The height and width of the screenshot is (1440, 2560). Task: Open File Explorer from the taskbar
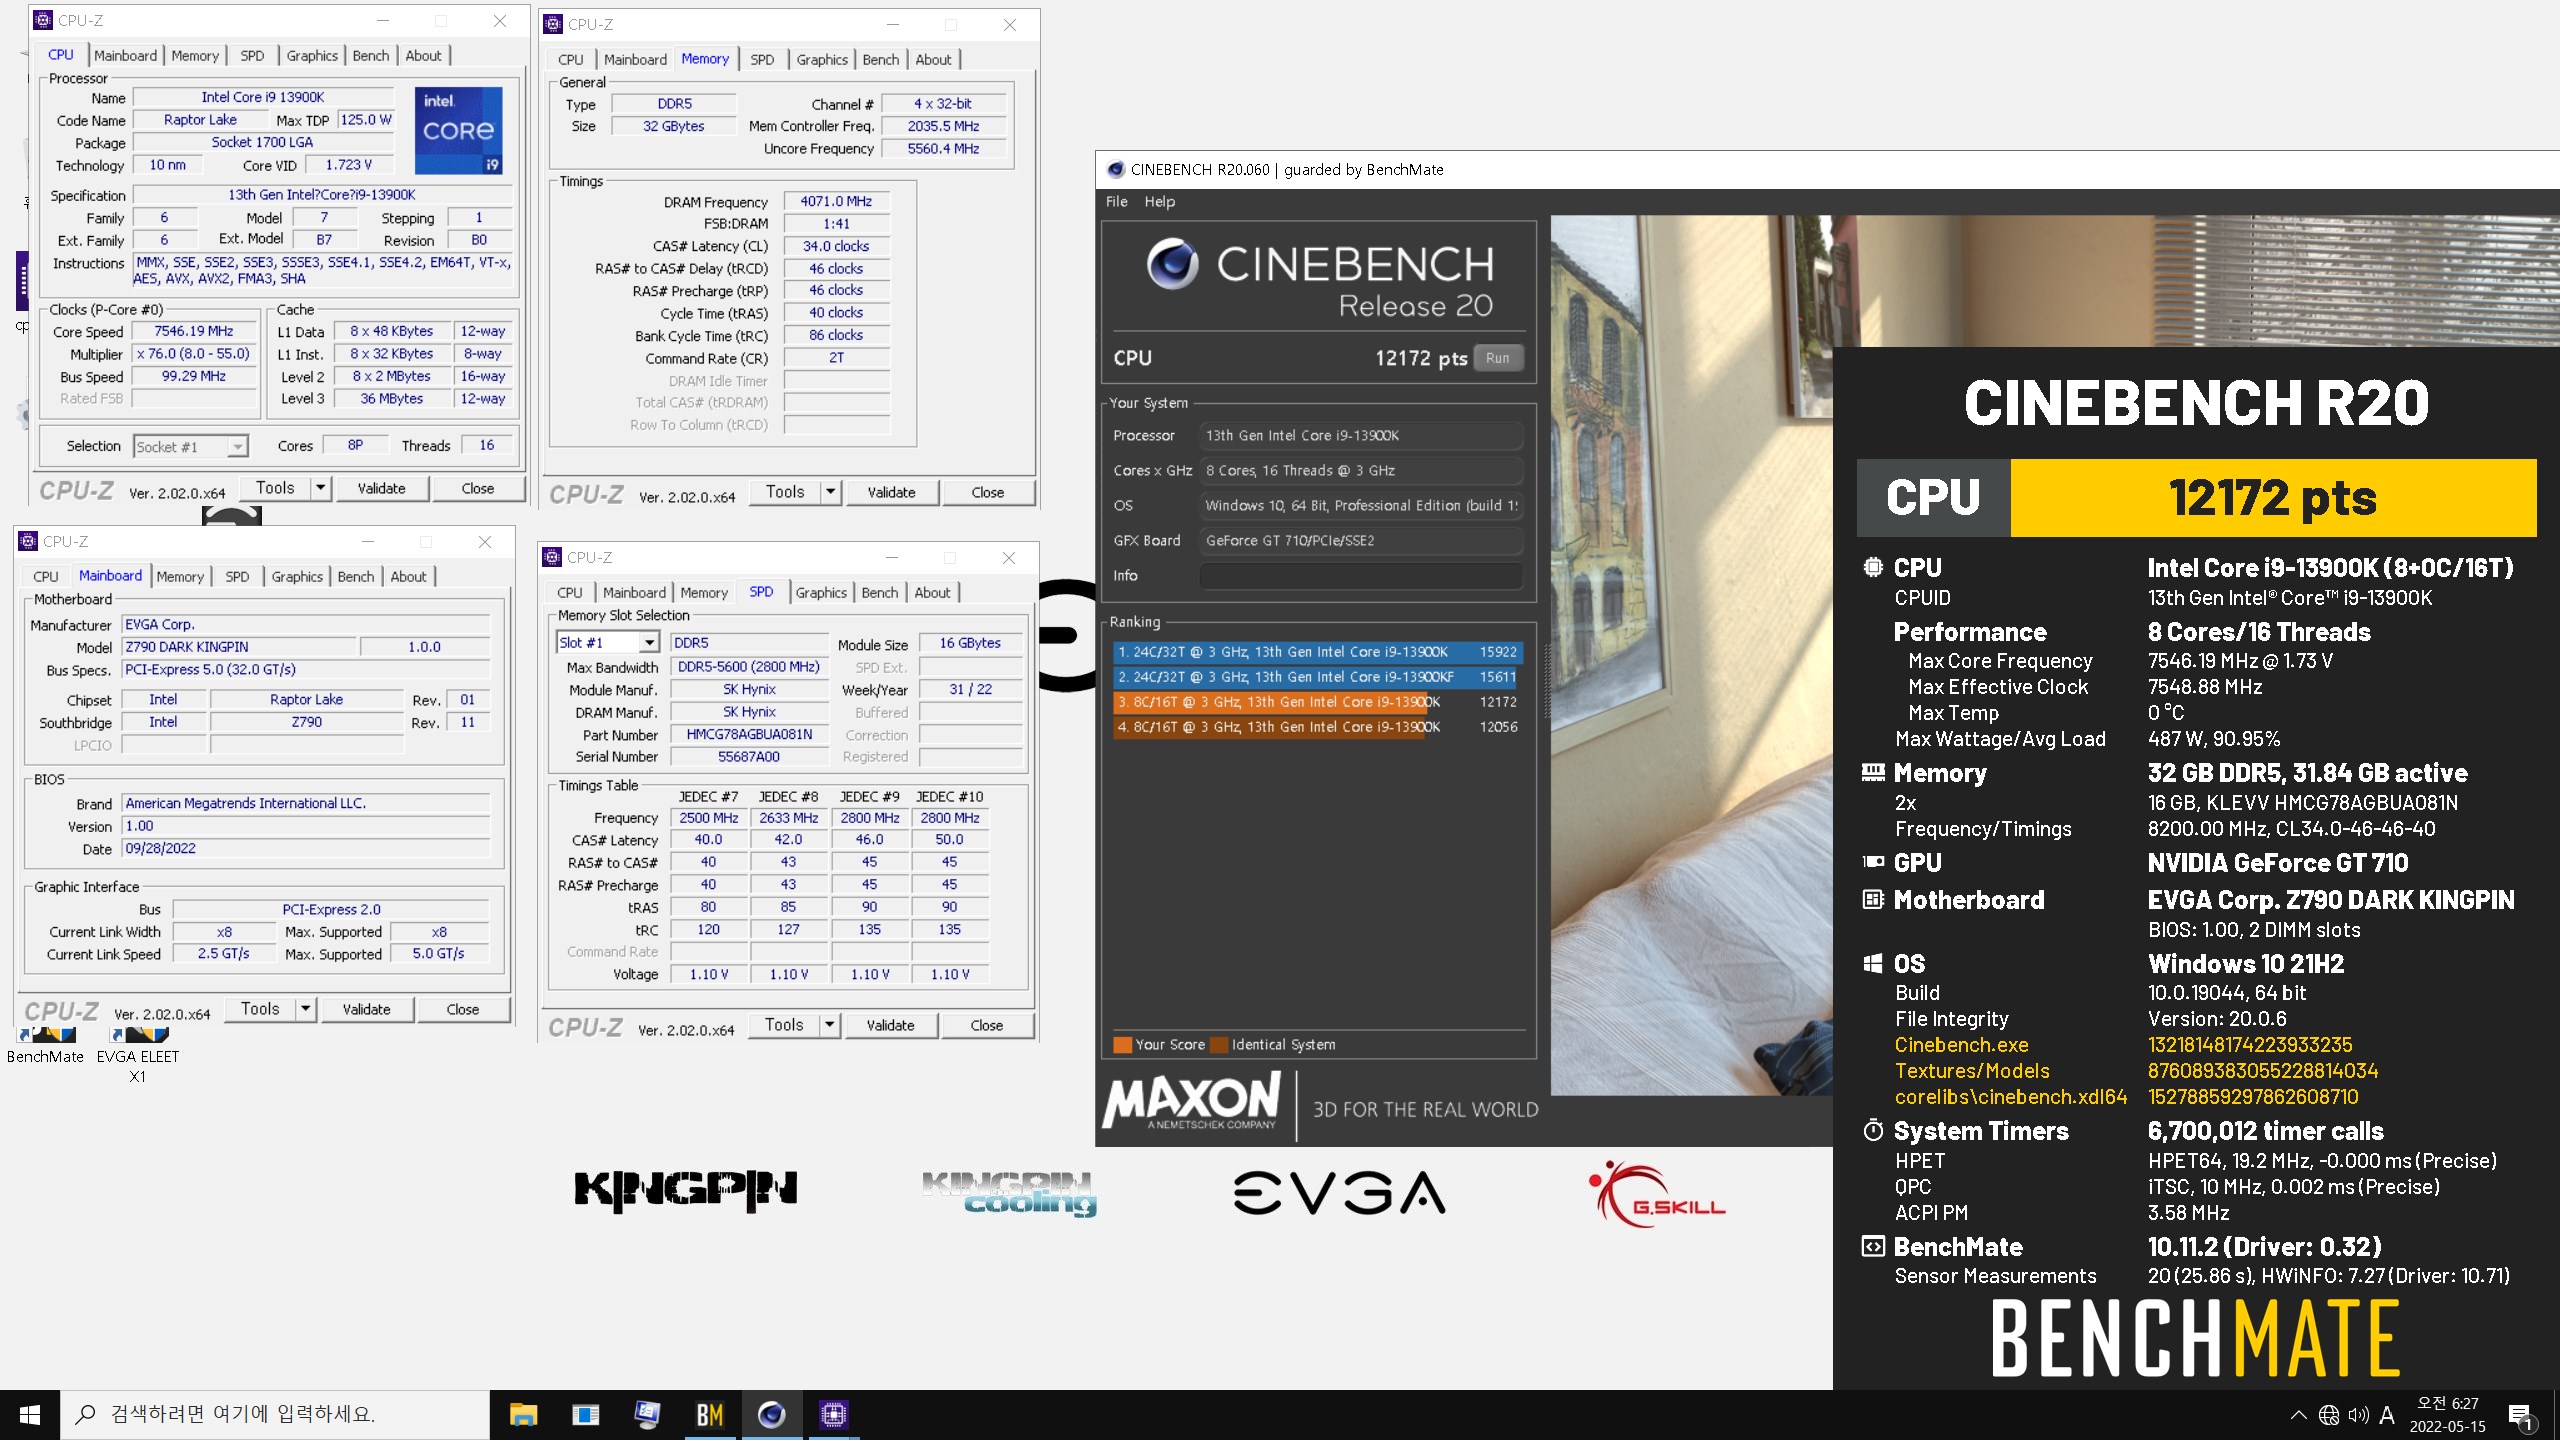point(523,1414)
